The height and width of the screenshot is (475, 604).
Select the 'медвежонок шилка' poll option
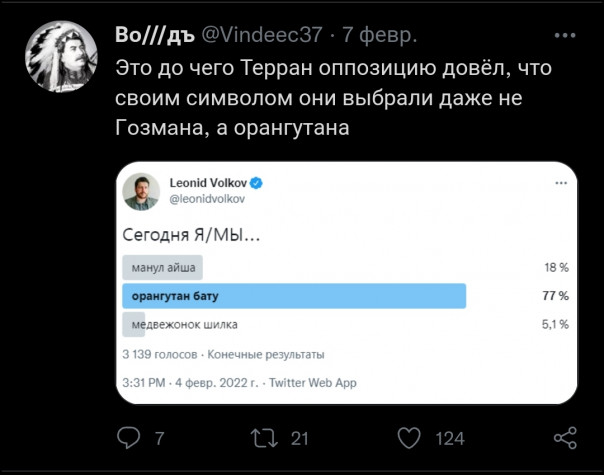[x=180, y=324]
